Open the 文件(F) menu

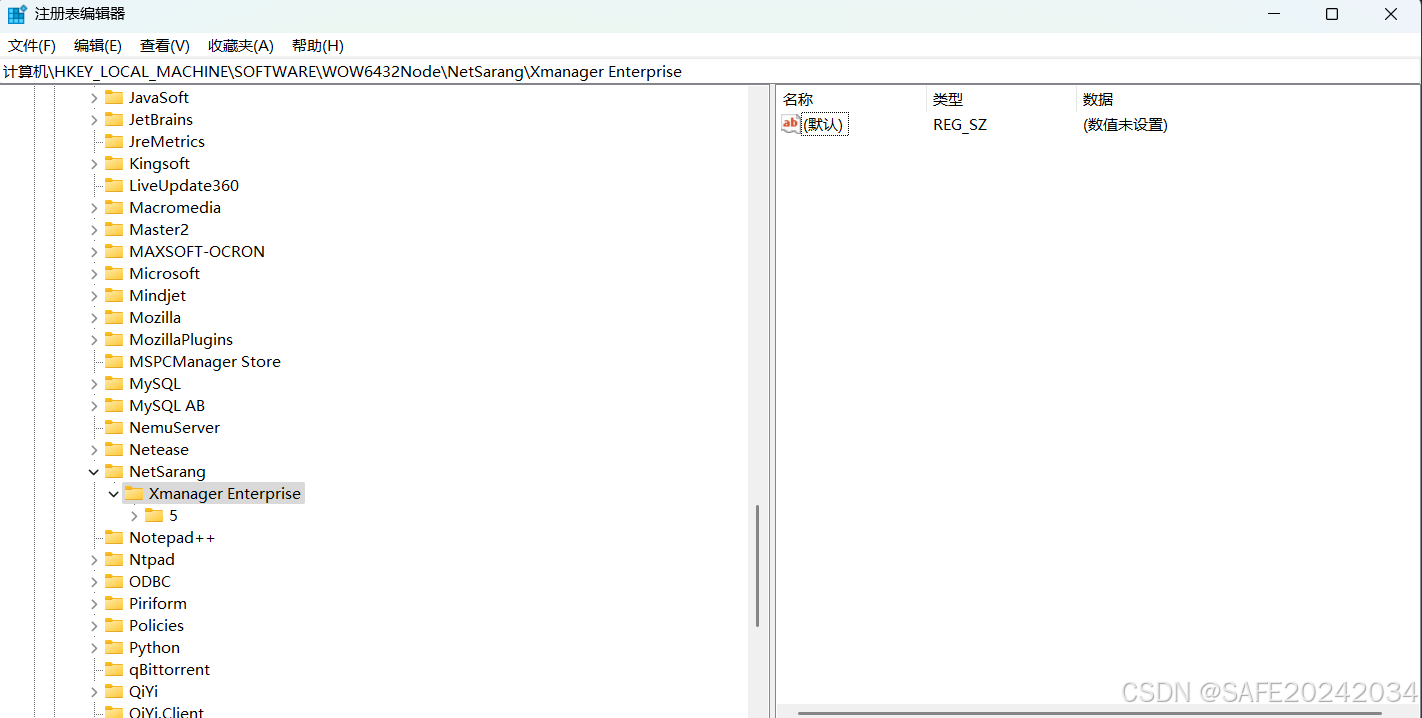tap(32, 46)
